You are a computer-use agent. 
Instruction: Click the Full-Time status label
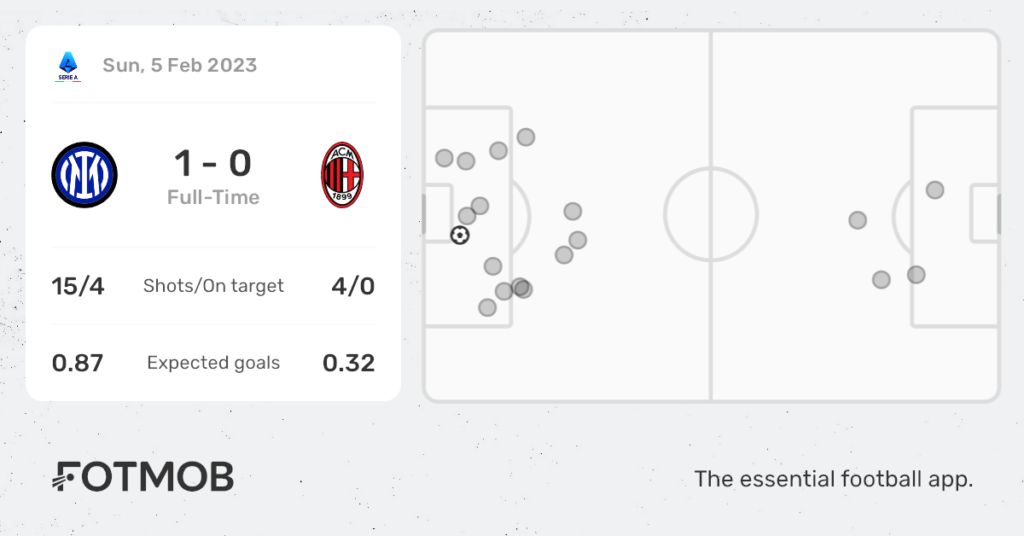pos(213,197)
